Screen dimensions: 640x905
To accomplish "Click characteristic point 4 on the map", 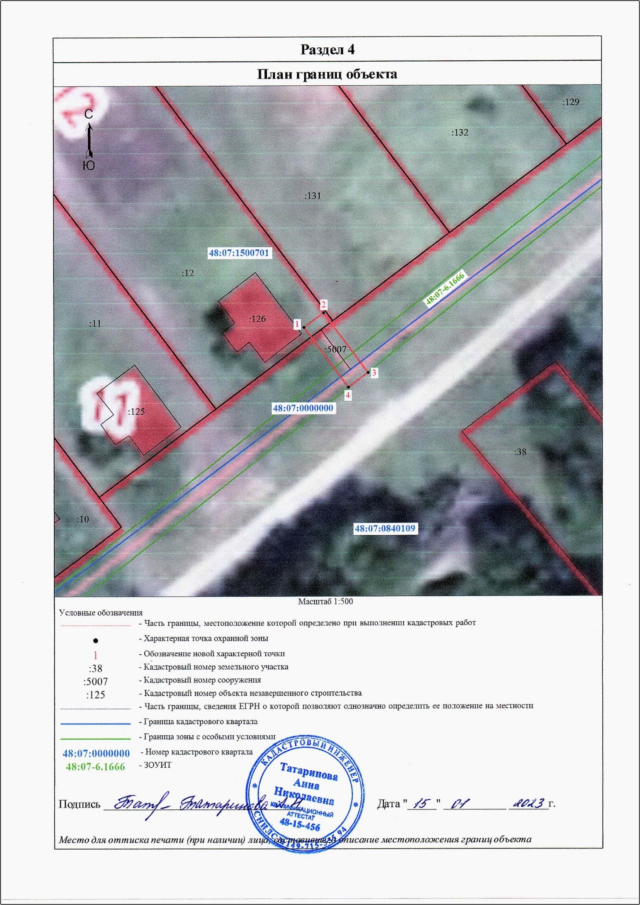I will click(x=348, y=386).
